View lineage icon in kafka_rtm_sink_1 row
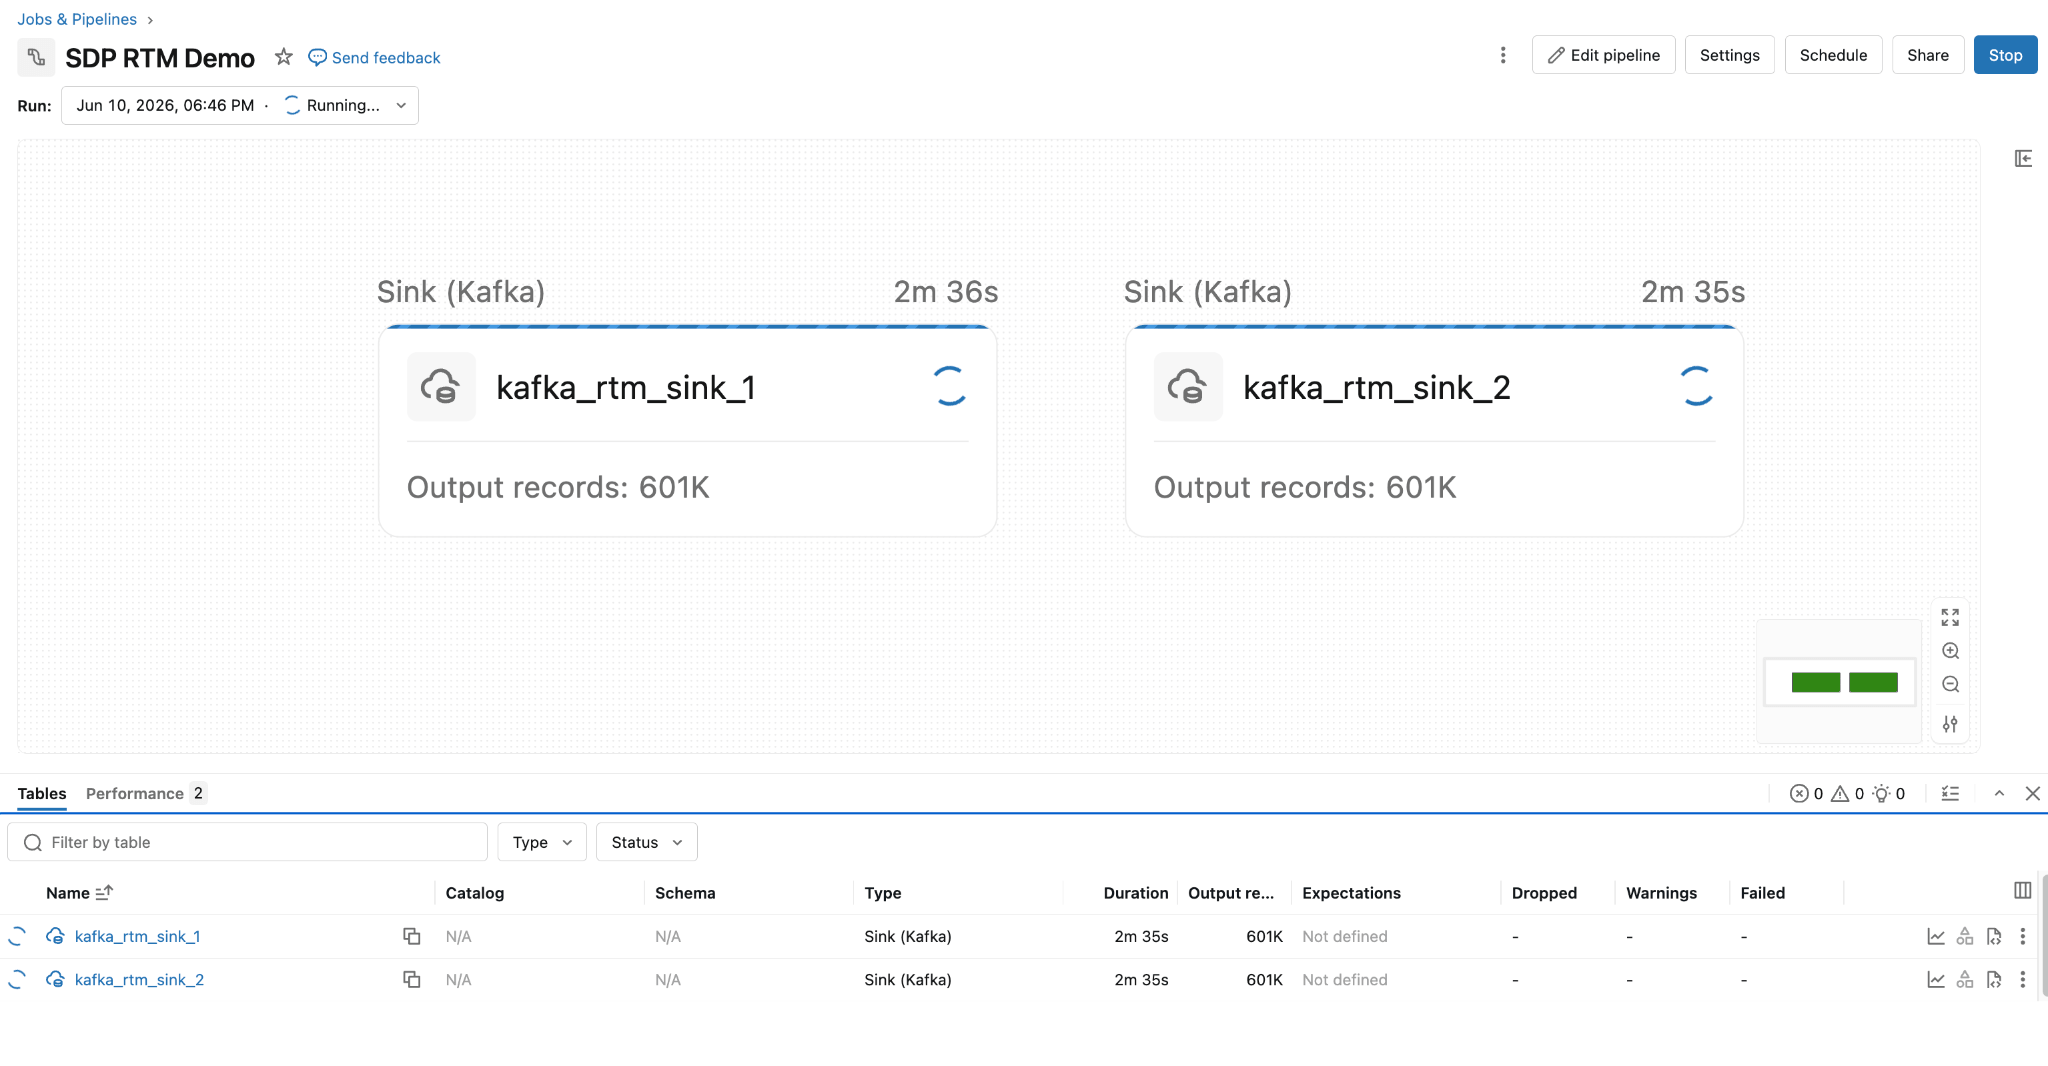Screen dimensions: 2048x1066 pyautogui.click(x=1965, y=936)
